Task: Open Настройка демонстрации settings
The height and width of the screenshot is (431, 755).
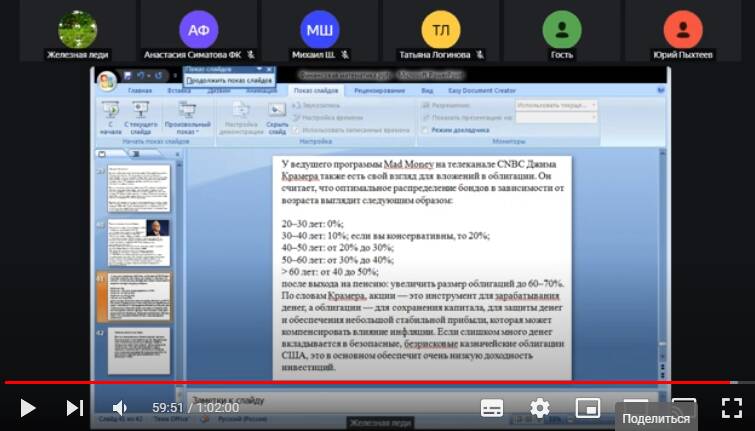Action: 241,118
